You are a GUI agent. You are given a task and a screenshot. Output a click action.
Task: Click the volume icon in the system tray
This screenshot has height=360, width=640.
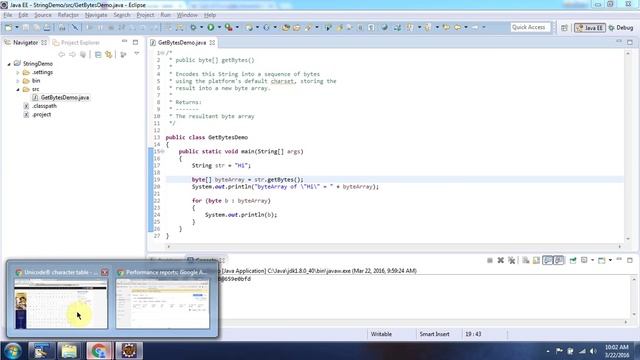[x=593, y=351]
